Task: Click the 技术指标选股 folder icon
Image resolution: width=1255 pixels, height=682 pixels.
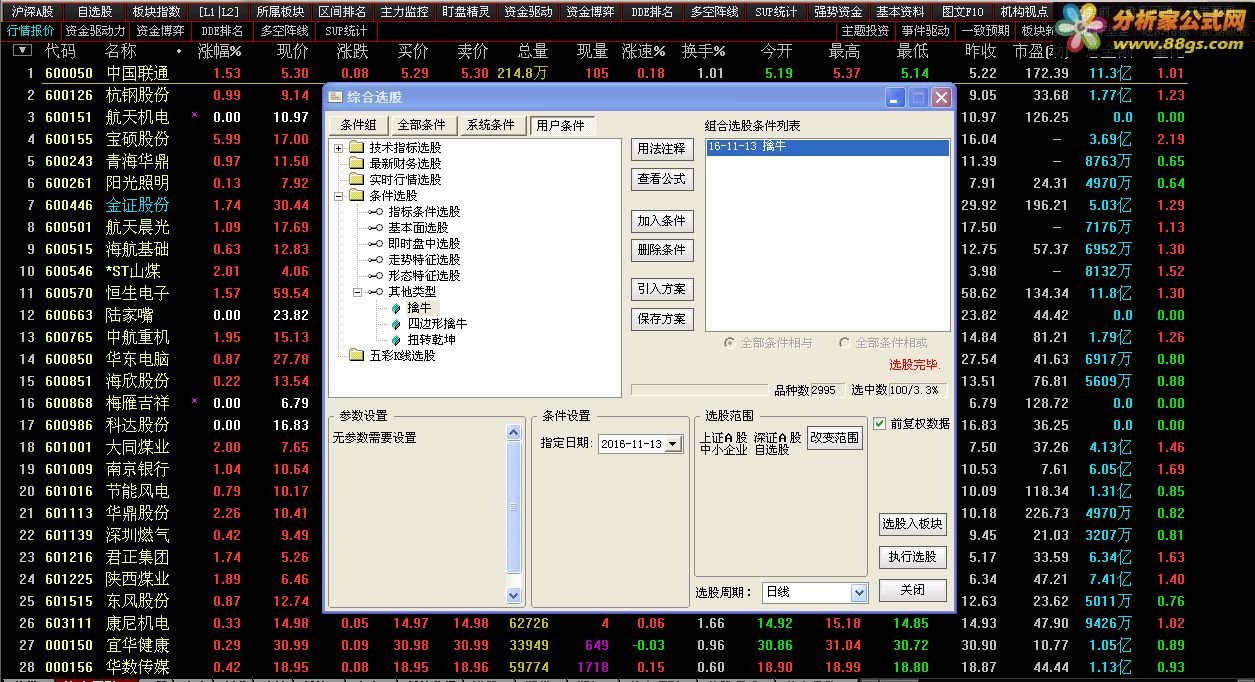Action: 357,148
